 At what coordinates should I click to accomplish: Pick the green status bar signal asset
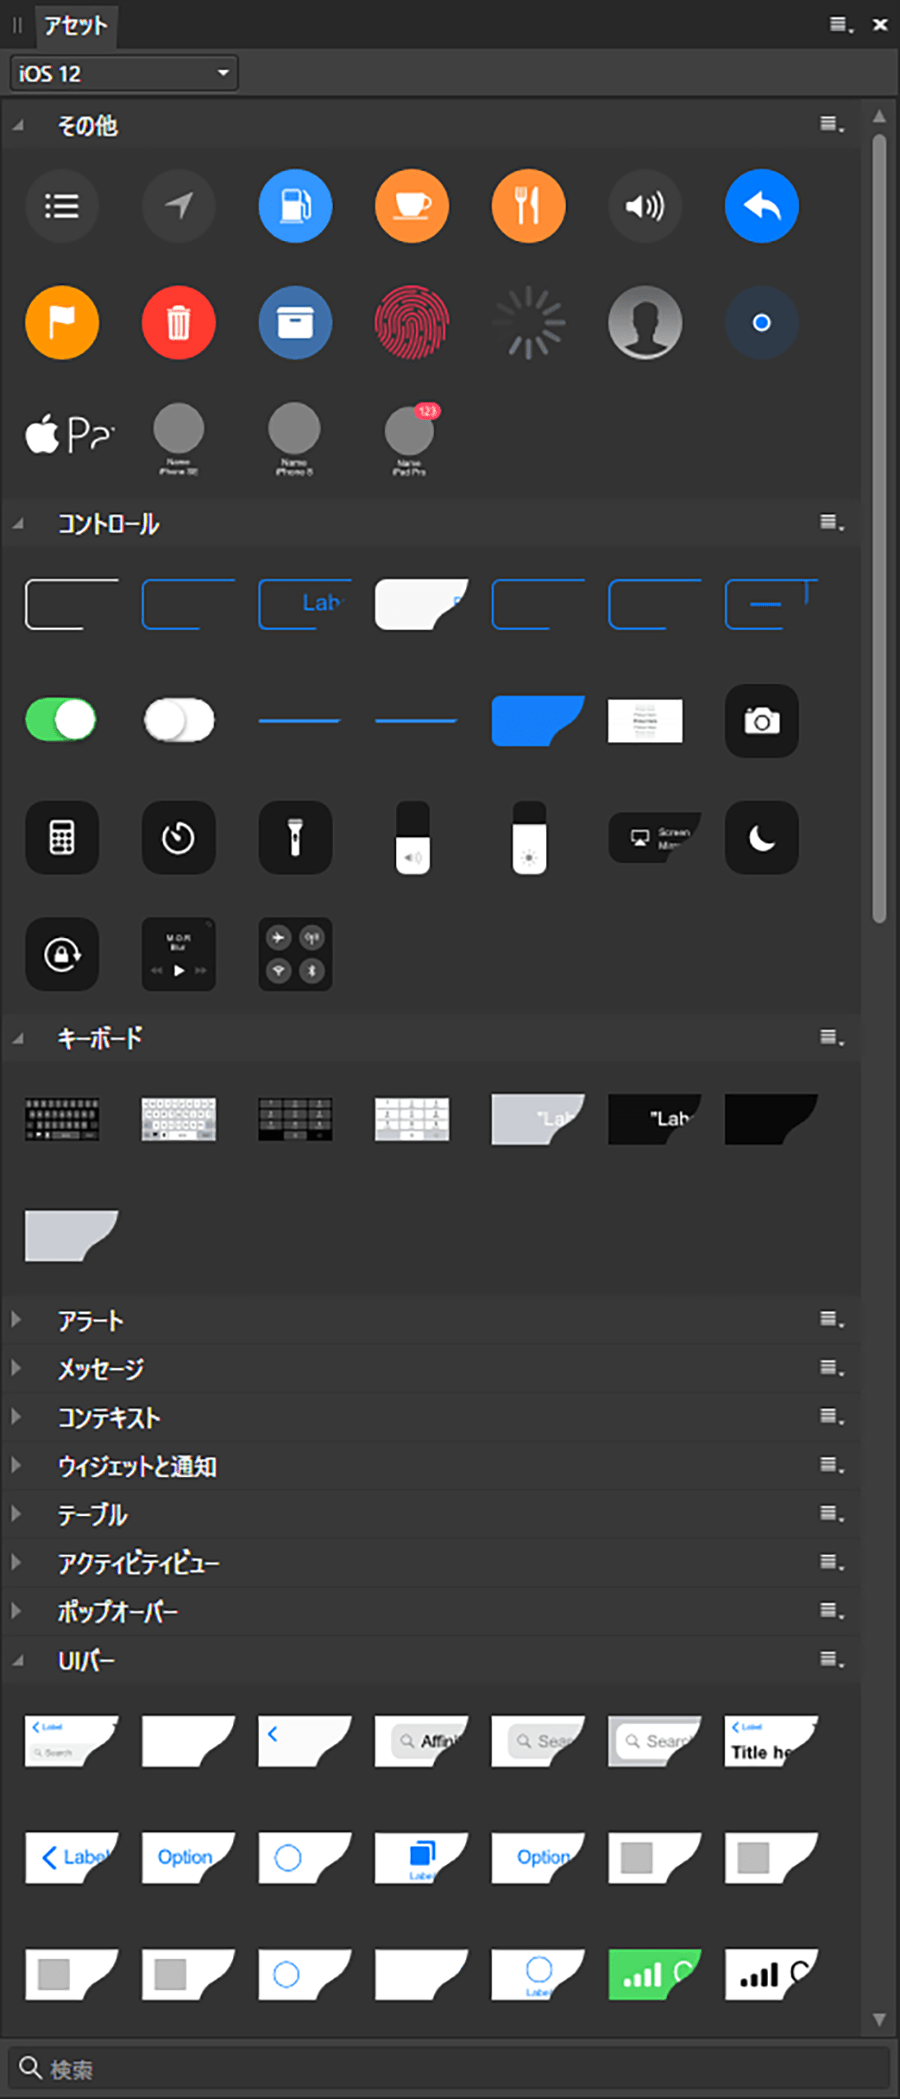[655, 1975]
